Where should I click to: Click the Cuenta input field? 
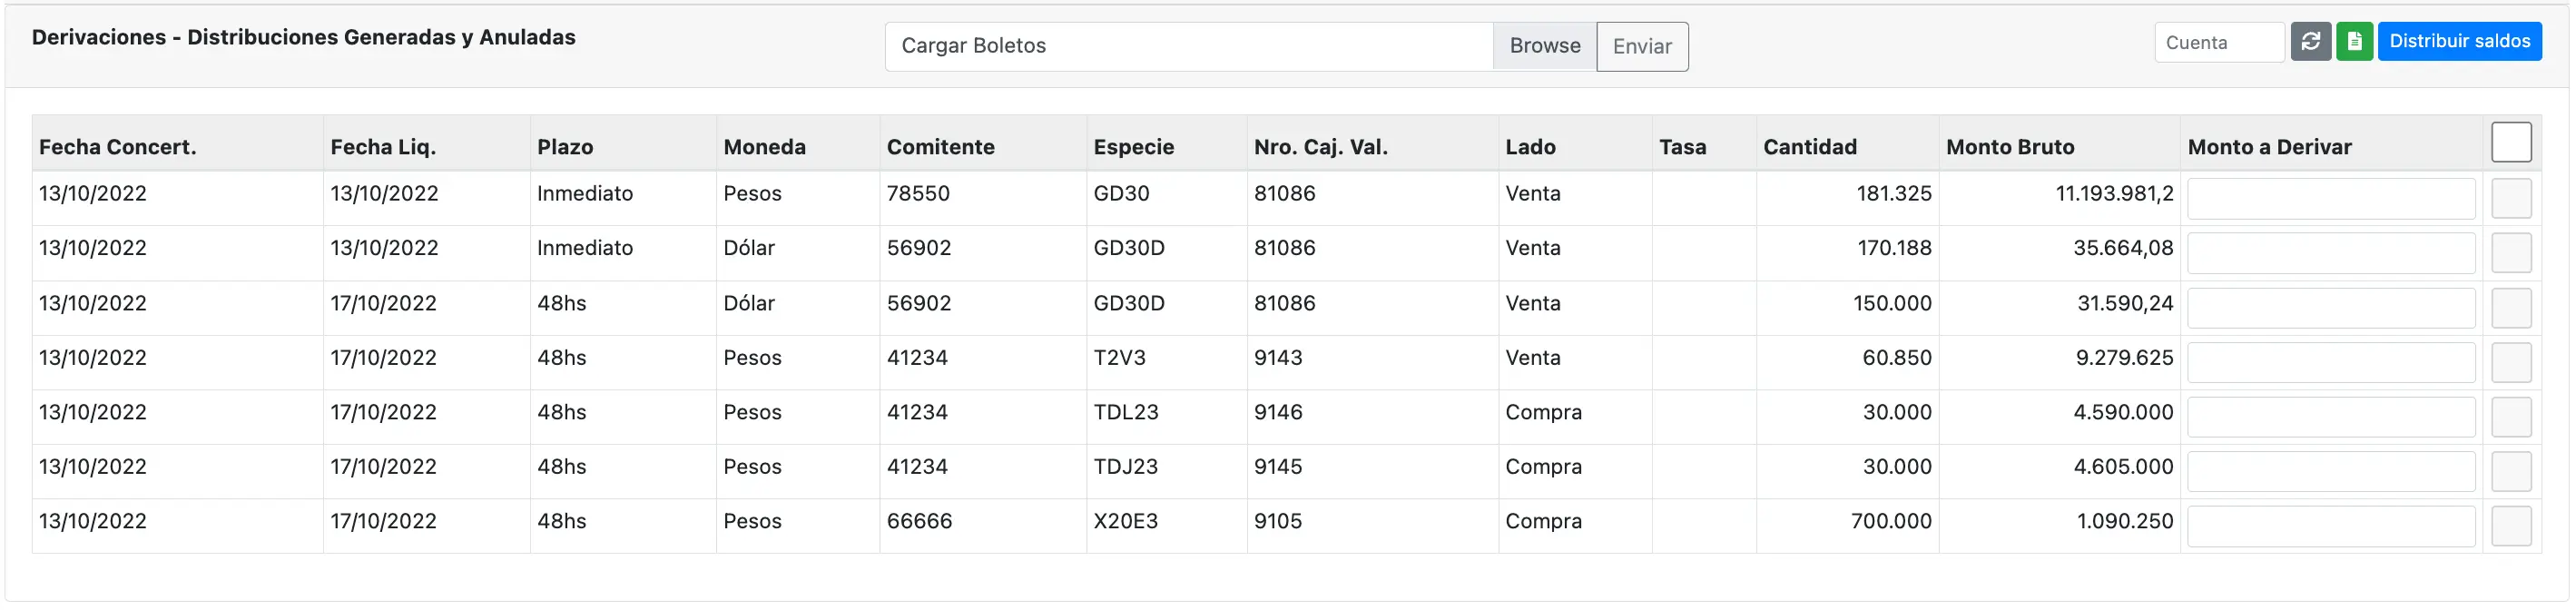pos(2219,41)
